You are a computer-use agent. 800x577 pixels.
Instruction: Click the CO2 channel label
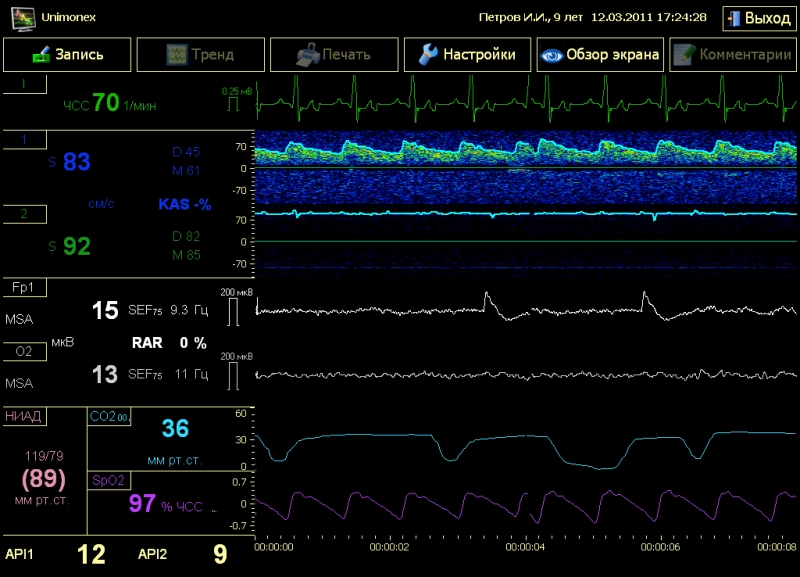click(x=108, y=416)
